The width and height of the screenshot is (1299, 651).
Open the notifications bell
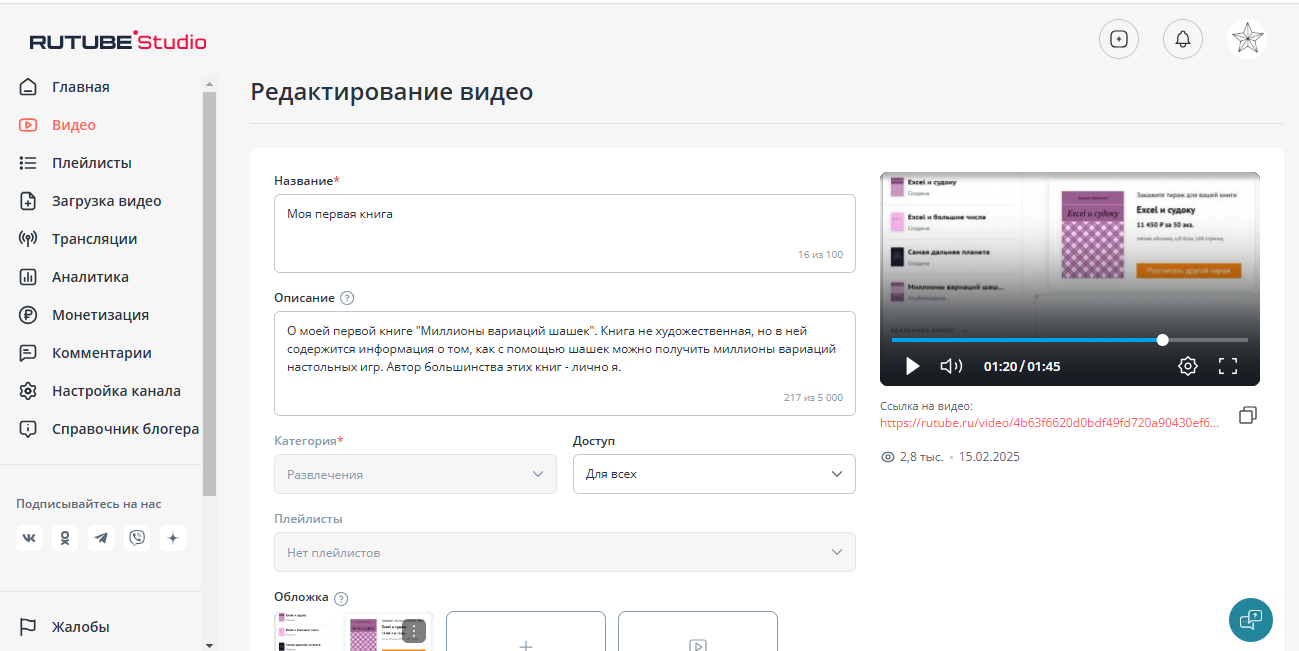tap(1183, 39)
